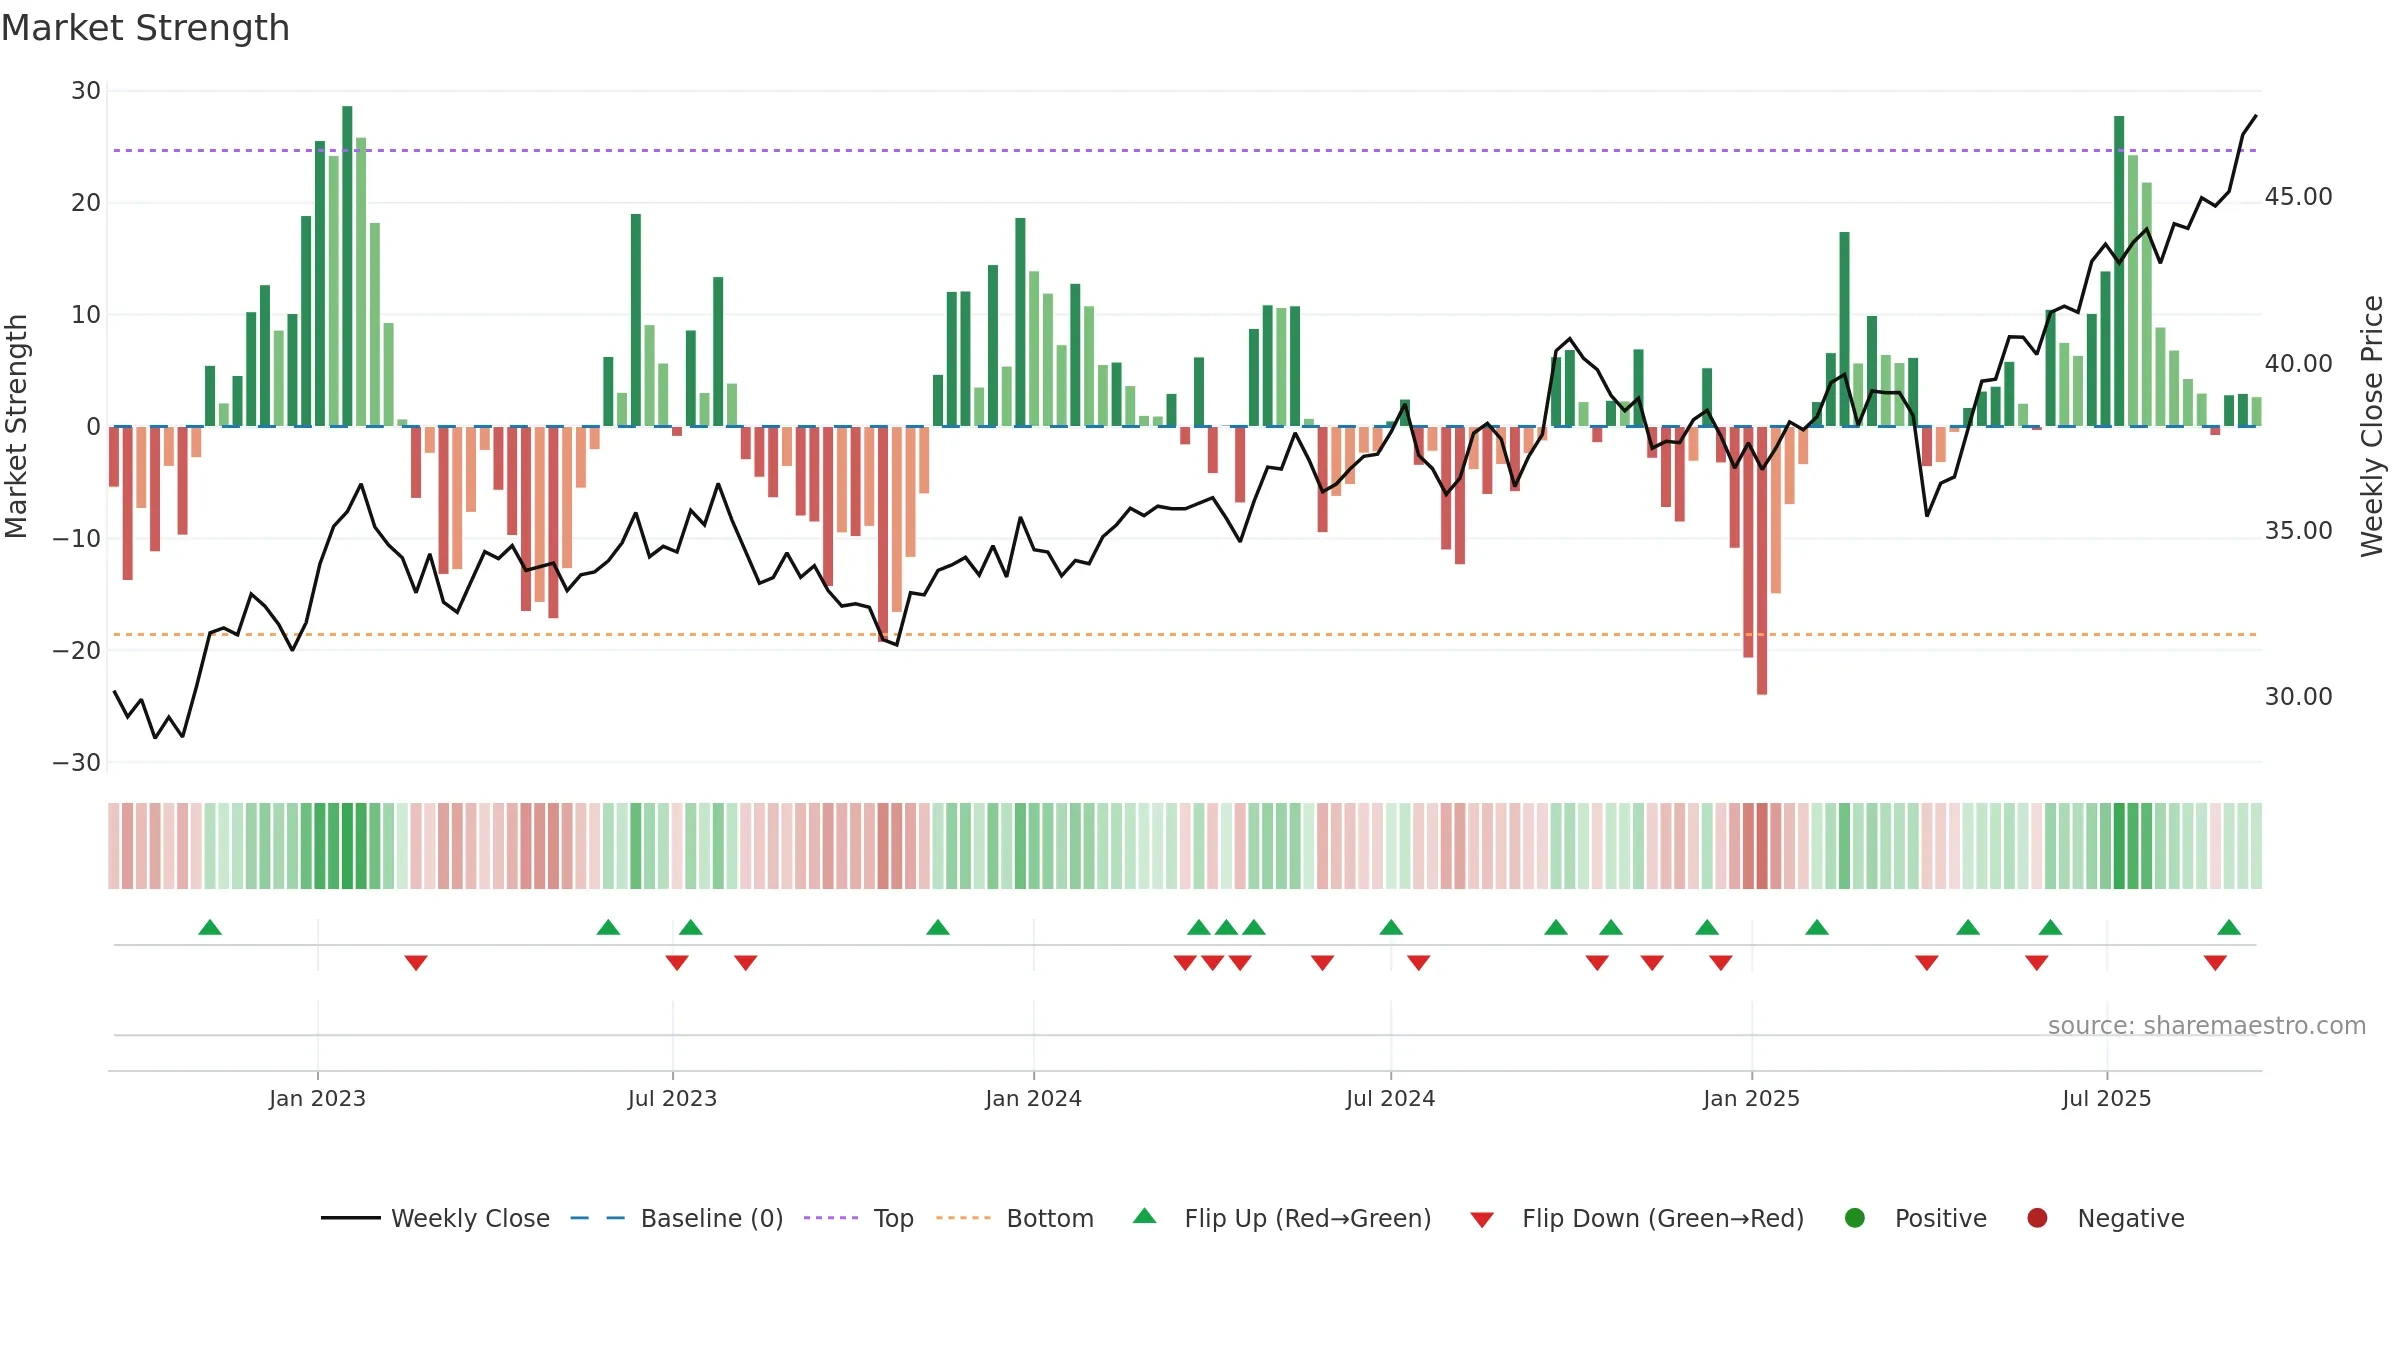Viewport: 2400px width, 1350px height.
Task: Click the last flip-up marker after Jul 2025
Action: [x=2229, y=927]
